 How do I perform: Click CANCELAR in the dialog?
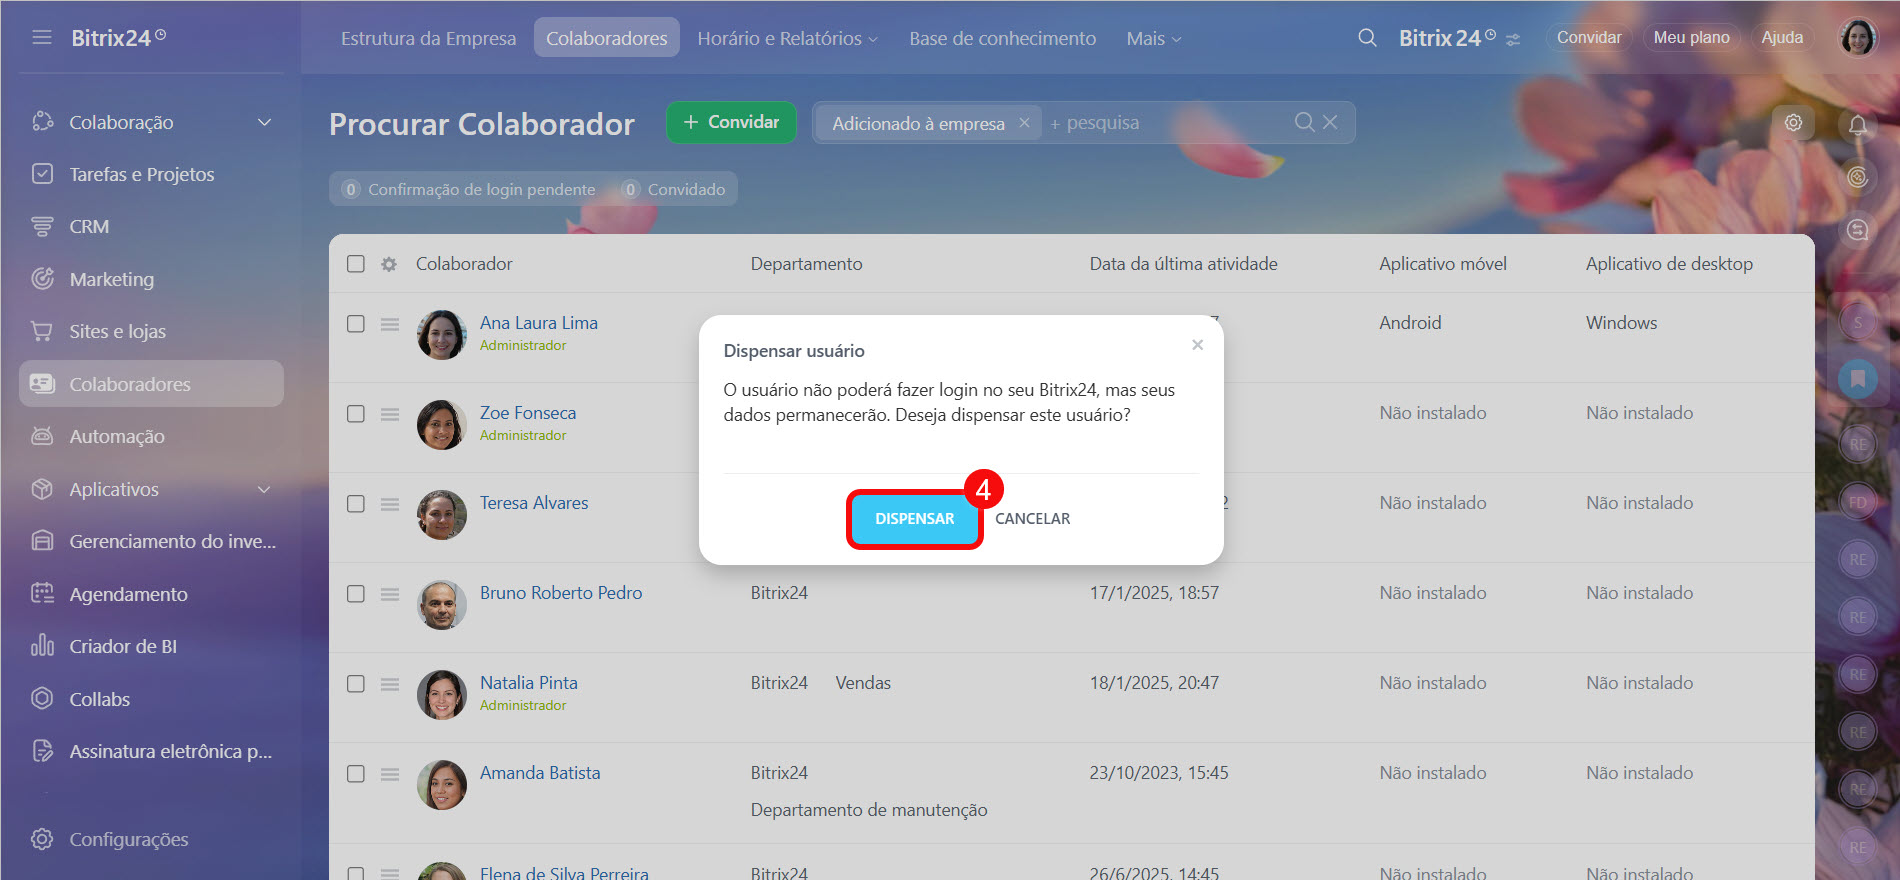click(x=1032, y=519)
